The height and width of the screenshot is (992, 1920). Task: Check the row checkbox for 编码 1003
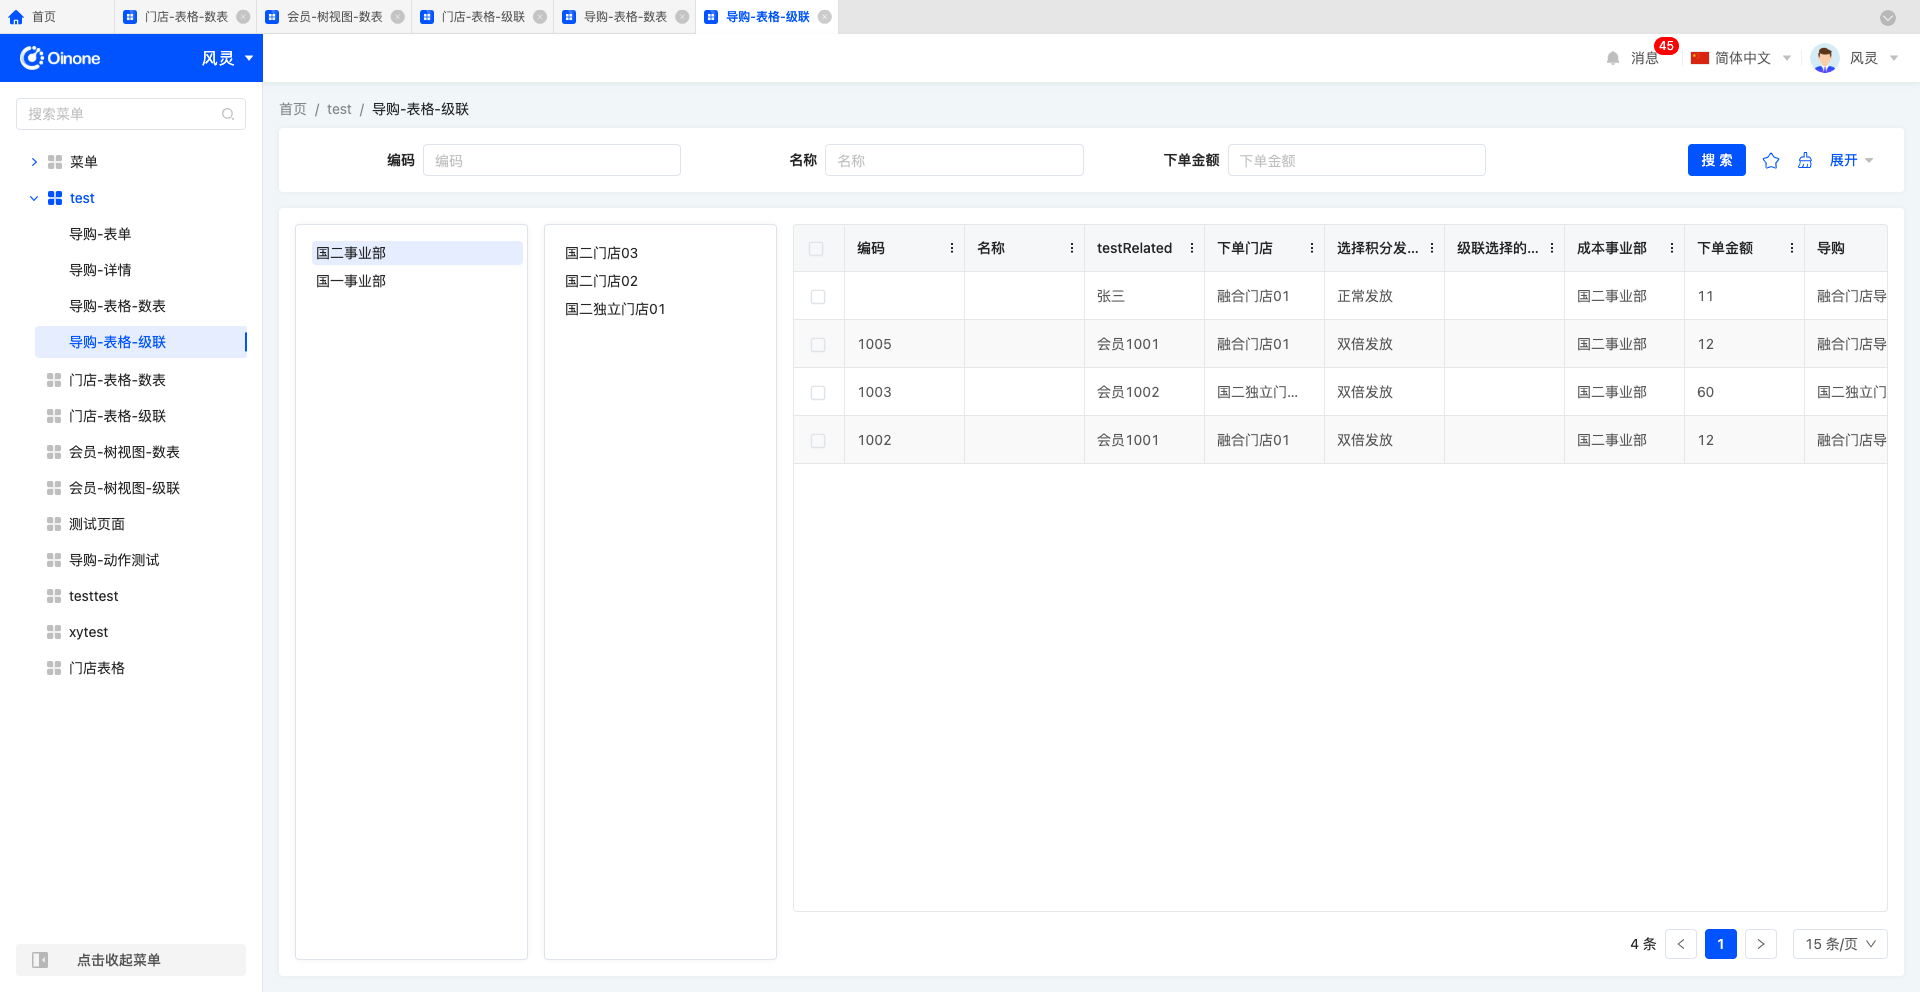point(819,392)
